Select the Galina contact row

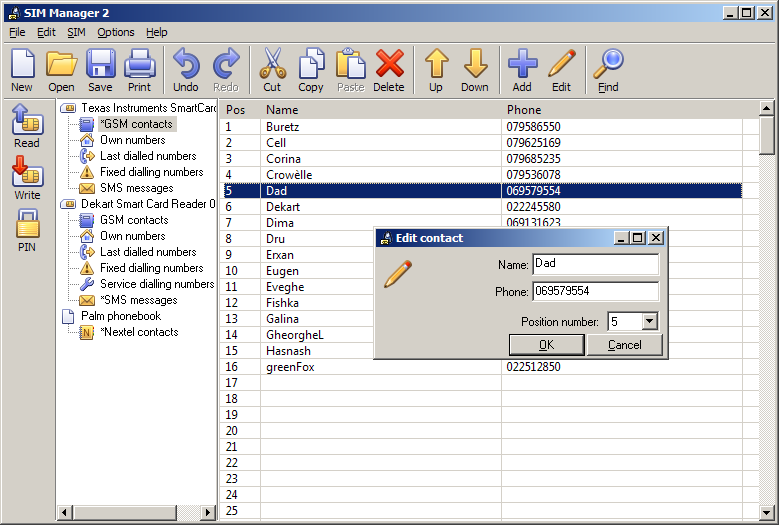pyautogui.click(x=297, y=319)
